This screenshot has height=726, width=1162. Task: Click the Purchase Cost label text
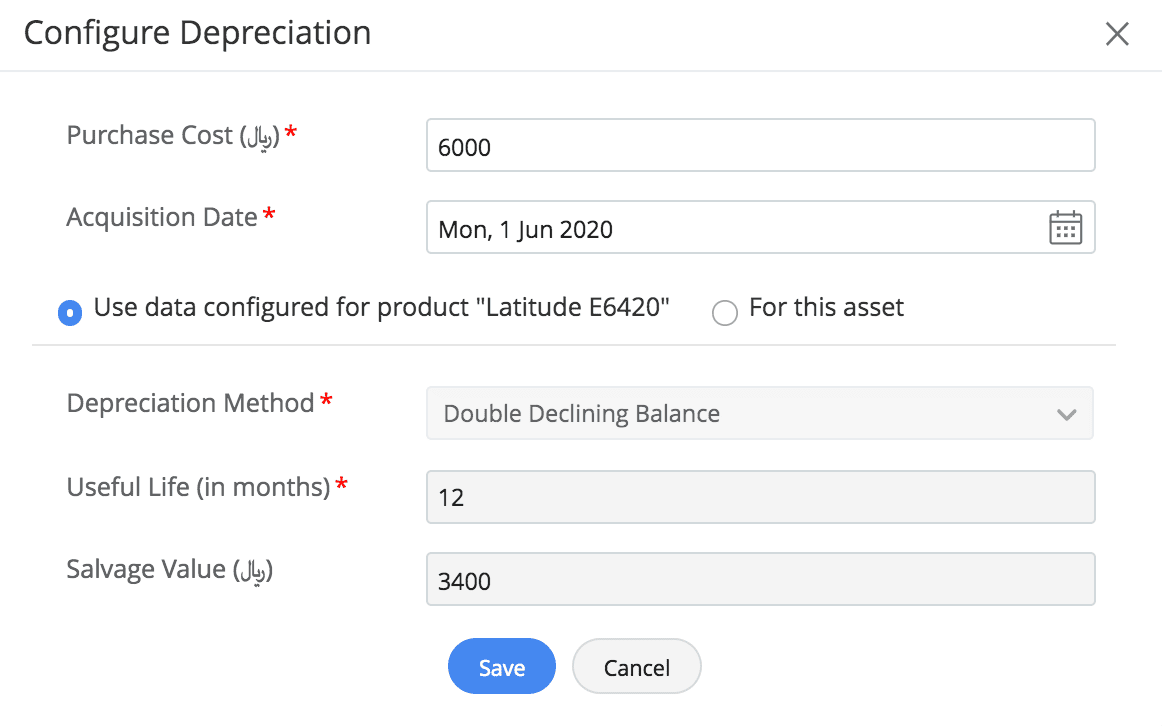click(172, 135)
